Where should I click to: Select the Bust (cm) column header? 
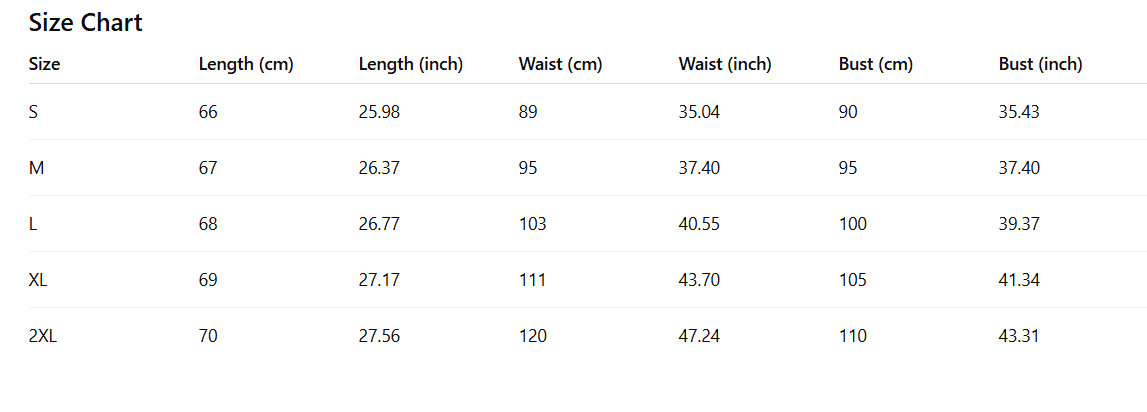pyautogui.click(x=876, y=64)
